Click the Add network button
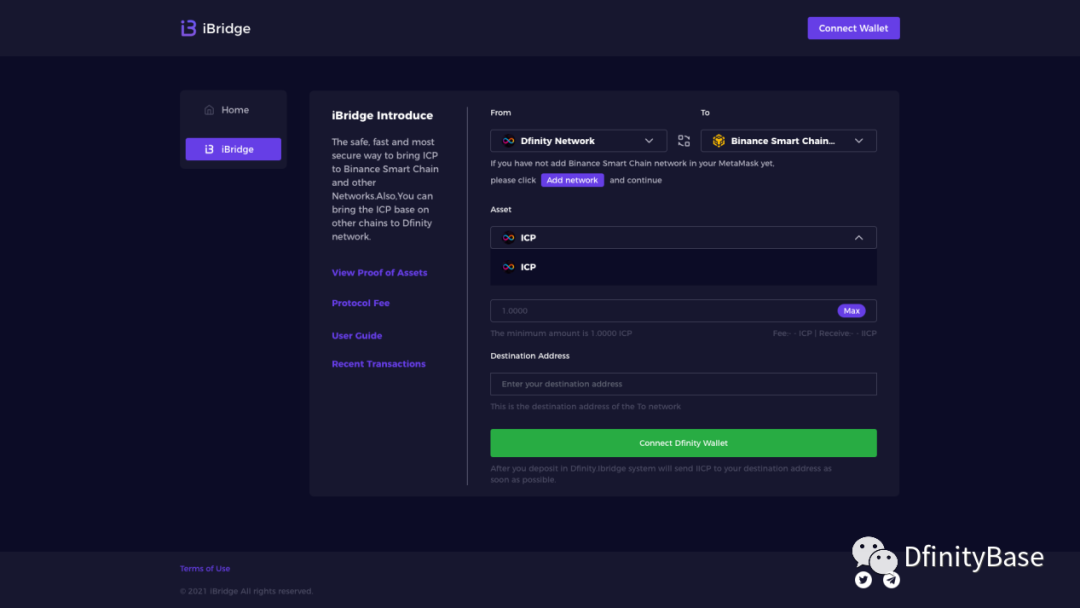Image resolution: width=1080 pixels, height=608 pixels. pyautogui.click(x=572, y=180)
